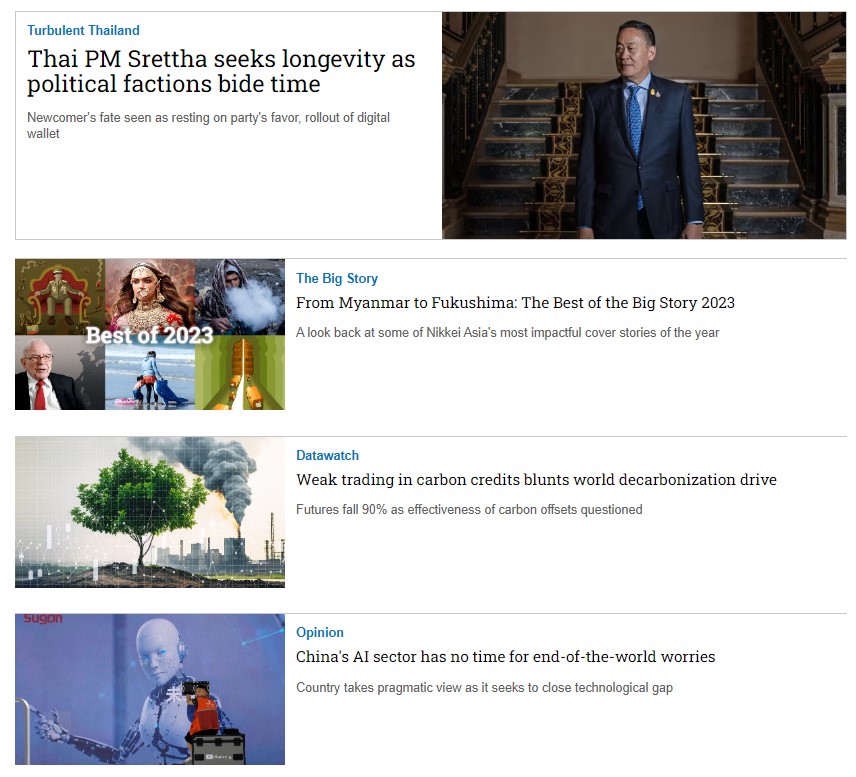
Task: Open The Big Story section link
Action: pyautogui.click(x=337, y=278)
